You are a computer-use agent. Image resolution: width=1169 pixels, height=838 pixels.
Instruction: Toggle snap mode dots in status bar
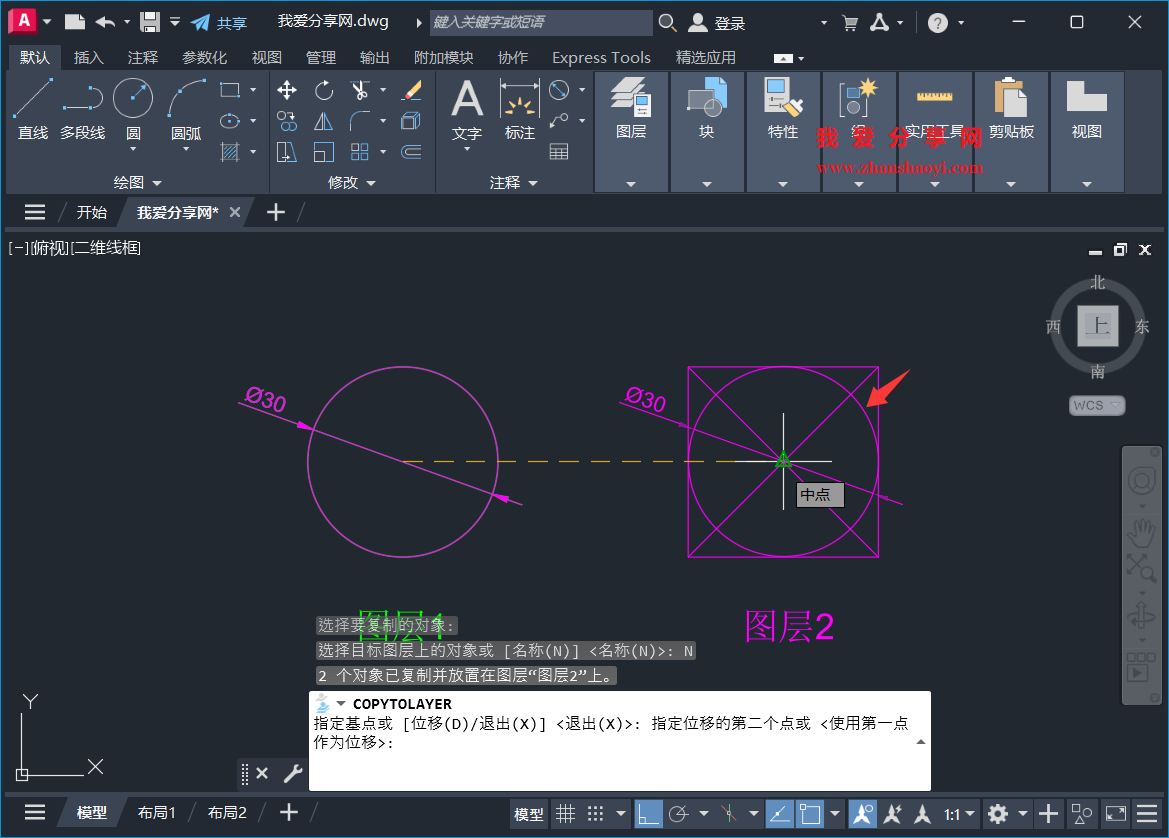[595, 813]
